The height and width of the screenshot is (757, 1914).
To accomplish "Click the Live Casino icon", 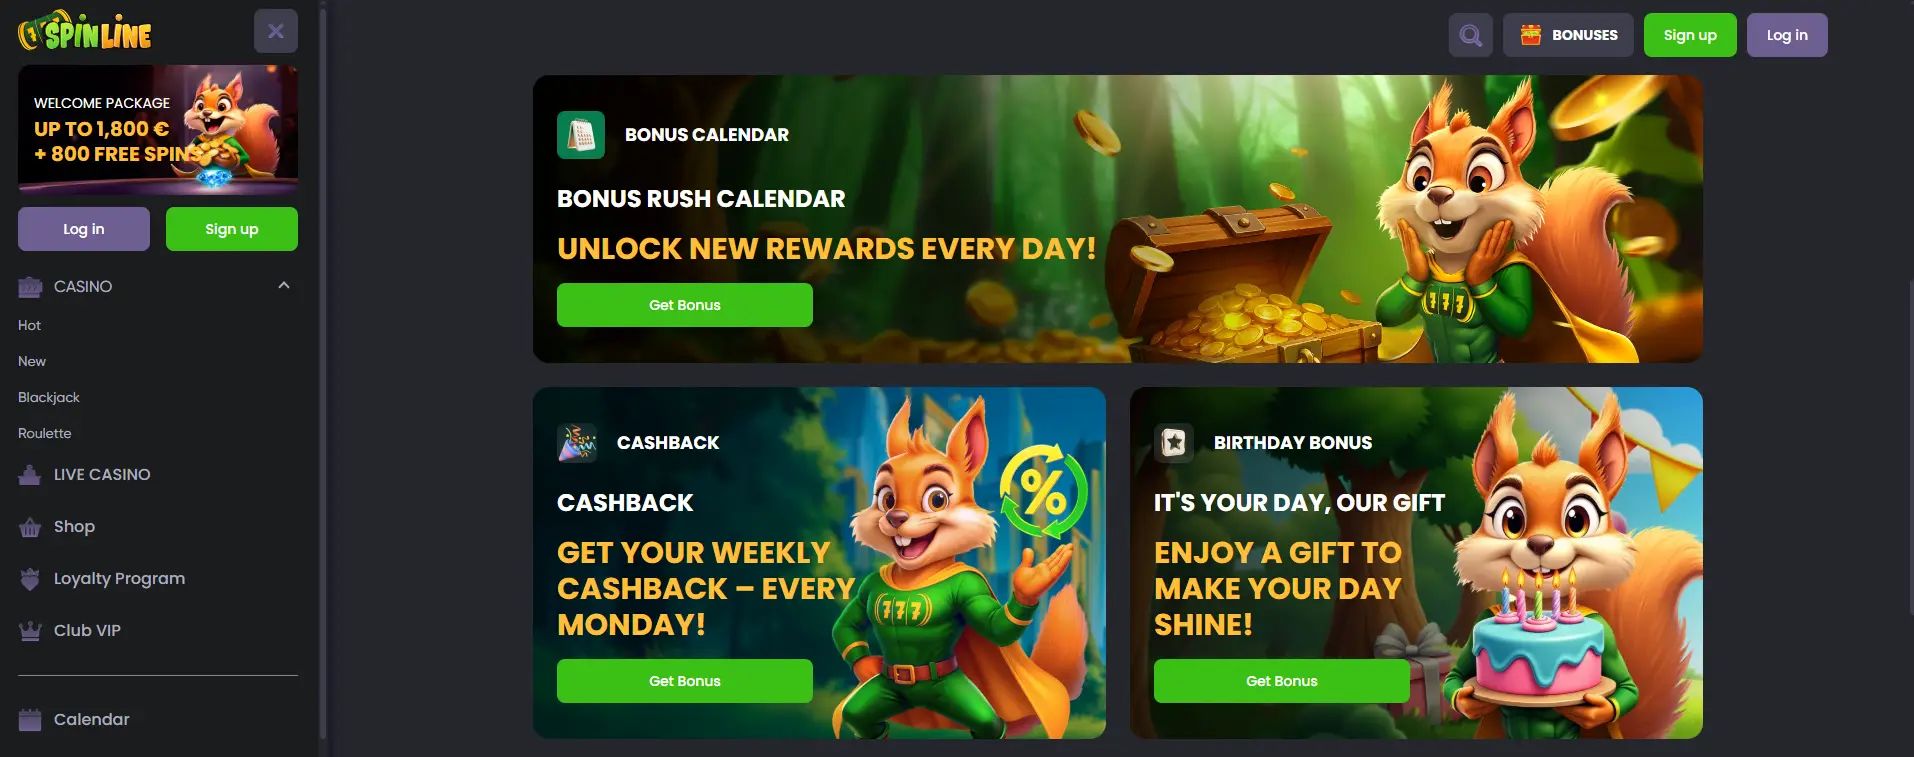I will tap(30, 475).
